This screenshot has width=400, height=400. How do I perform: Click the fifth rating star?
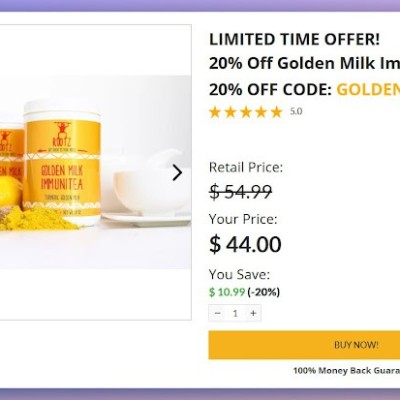pos(276,112)
